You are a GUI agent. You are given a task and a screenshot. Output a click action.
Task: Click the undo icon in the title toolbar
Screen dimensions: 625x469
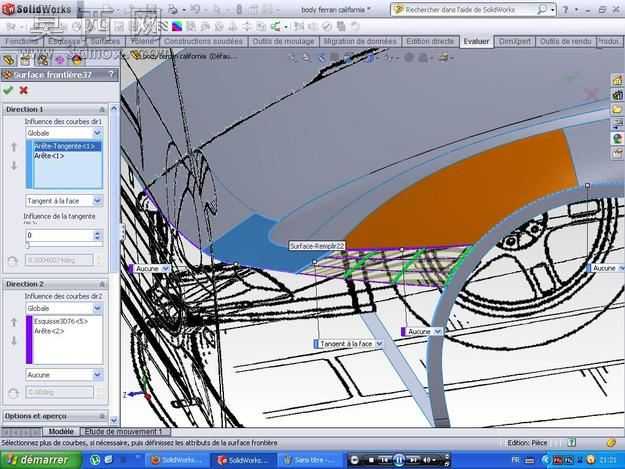[x=195, y=9]
